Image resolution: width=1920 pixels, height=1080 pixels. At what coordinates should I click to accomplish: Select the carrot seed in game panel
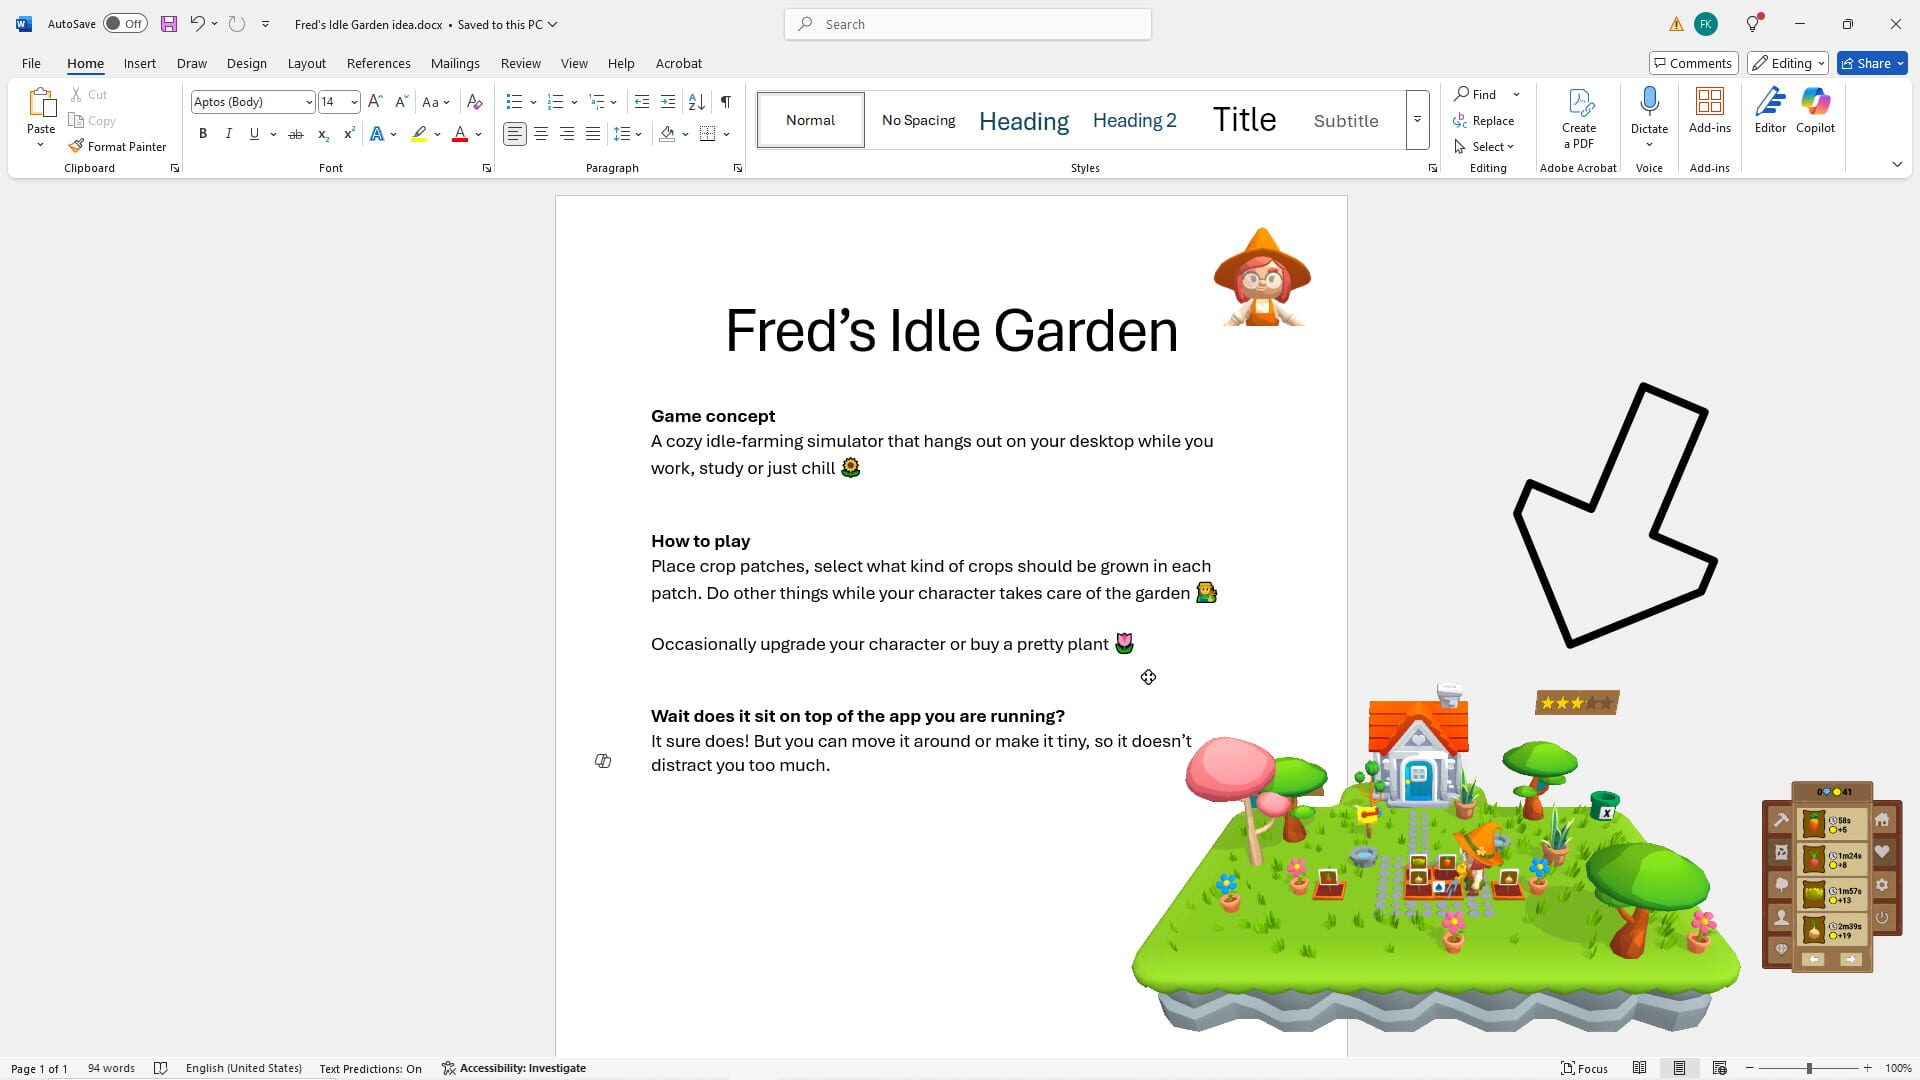pyautogui.click(x=1813, y=824)
